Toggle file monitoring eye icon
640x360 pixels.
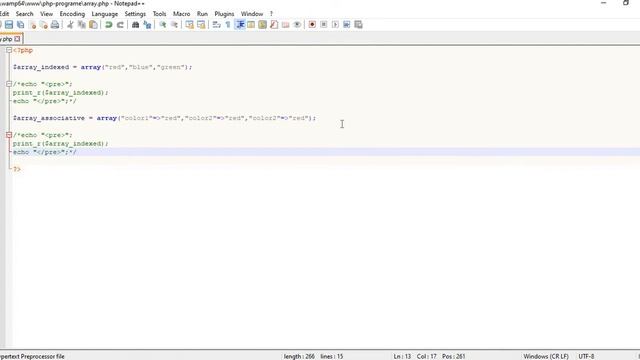(297, 25)
